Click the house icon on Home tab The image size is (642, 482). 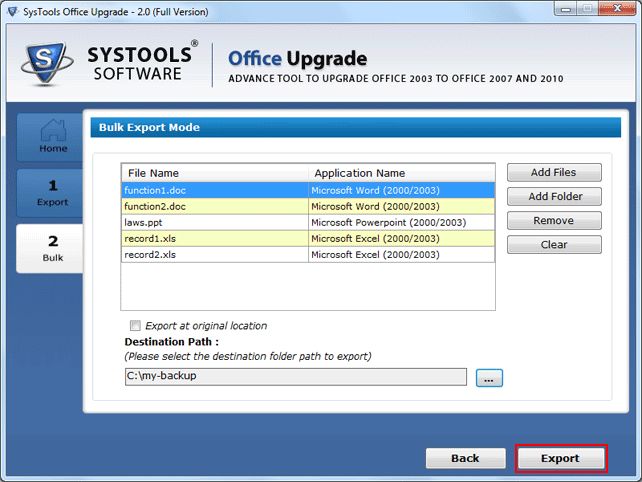click(53, 130)
